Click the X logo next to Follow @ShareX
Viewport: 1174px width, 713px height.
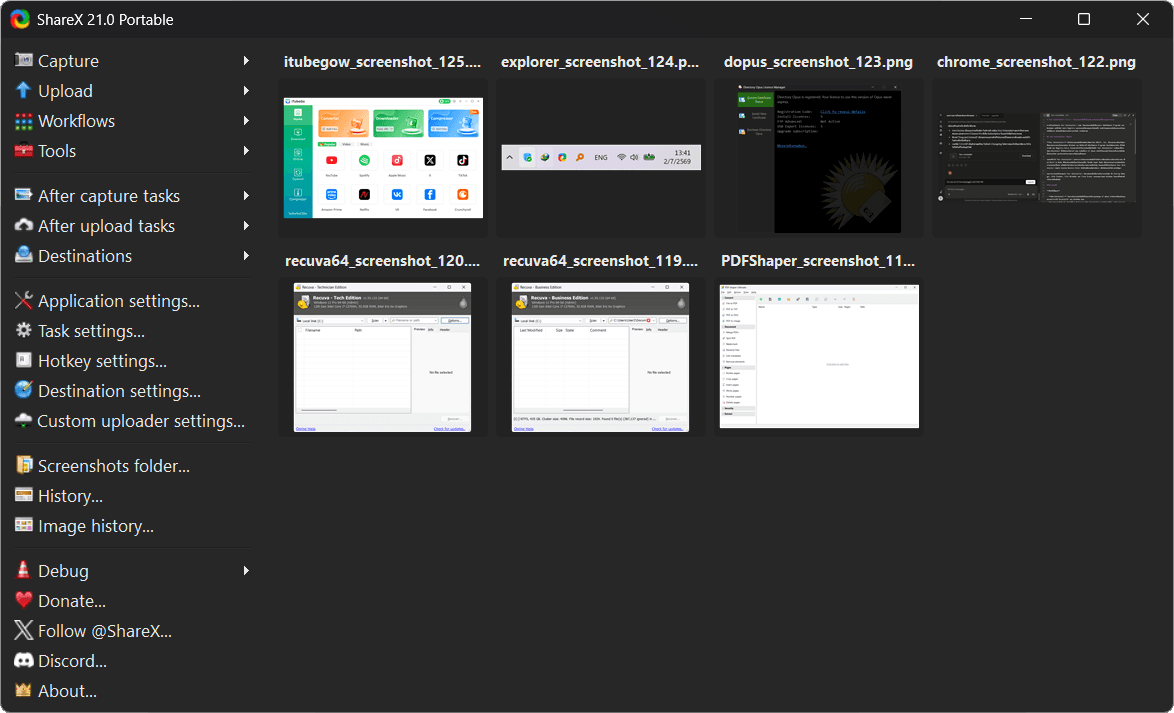point(24,631)
